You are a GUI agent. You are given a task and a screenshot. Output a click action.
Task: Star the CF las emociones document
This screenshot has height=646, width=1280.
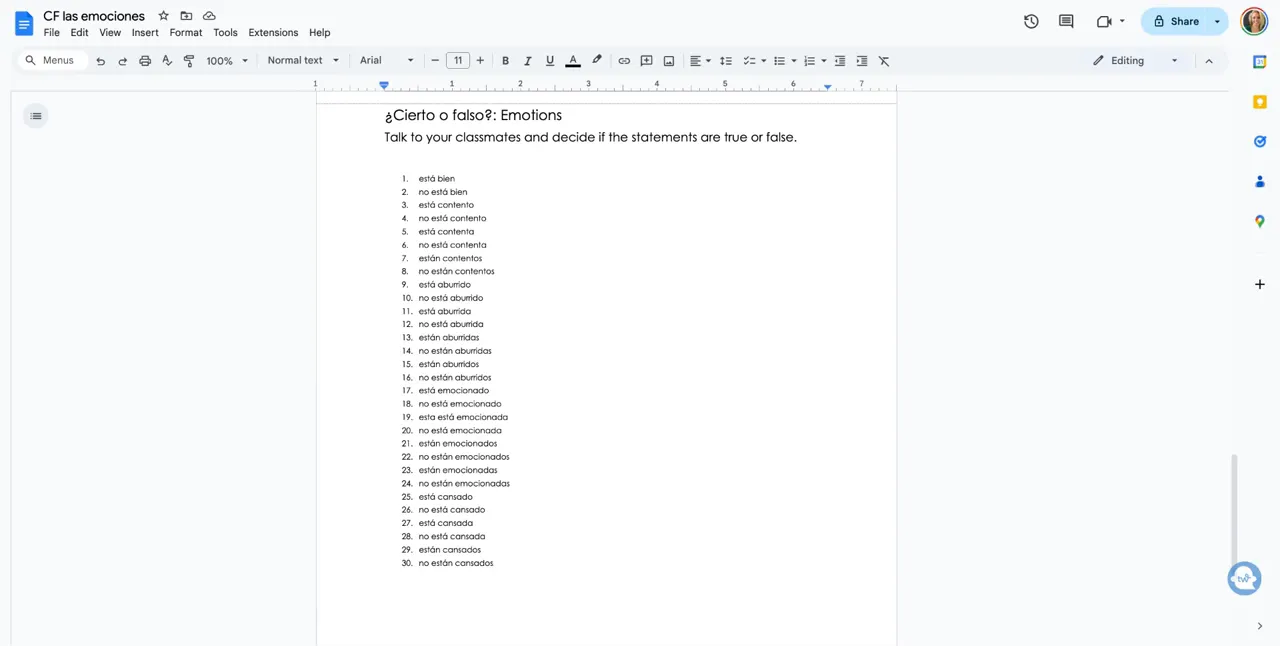tap(163, 16)
